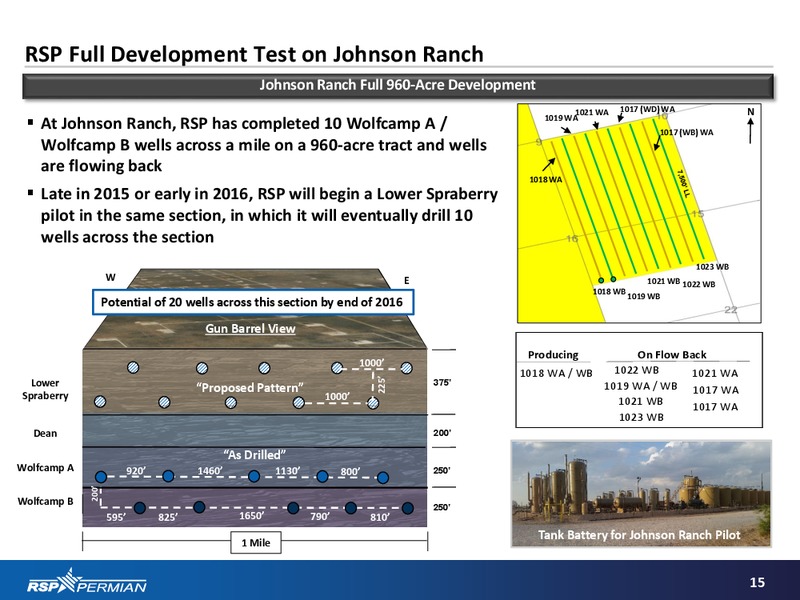Click the 'As Drilled' label

coord(255,455)
